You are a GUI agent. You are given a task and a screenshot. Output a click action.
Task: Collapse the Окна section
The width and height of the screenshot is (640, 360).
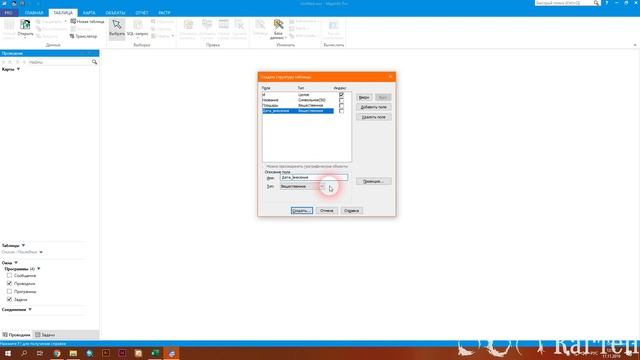pyautogui.click(x=16, y=263)
